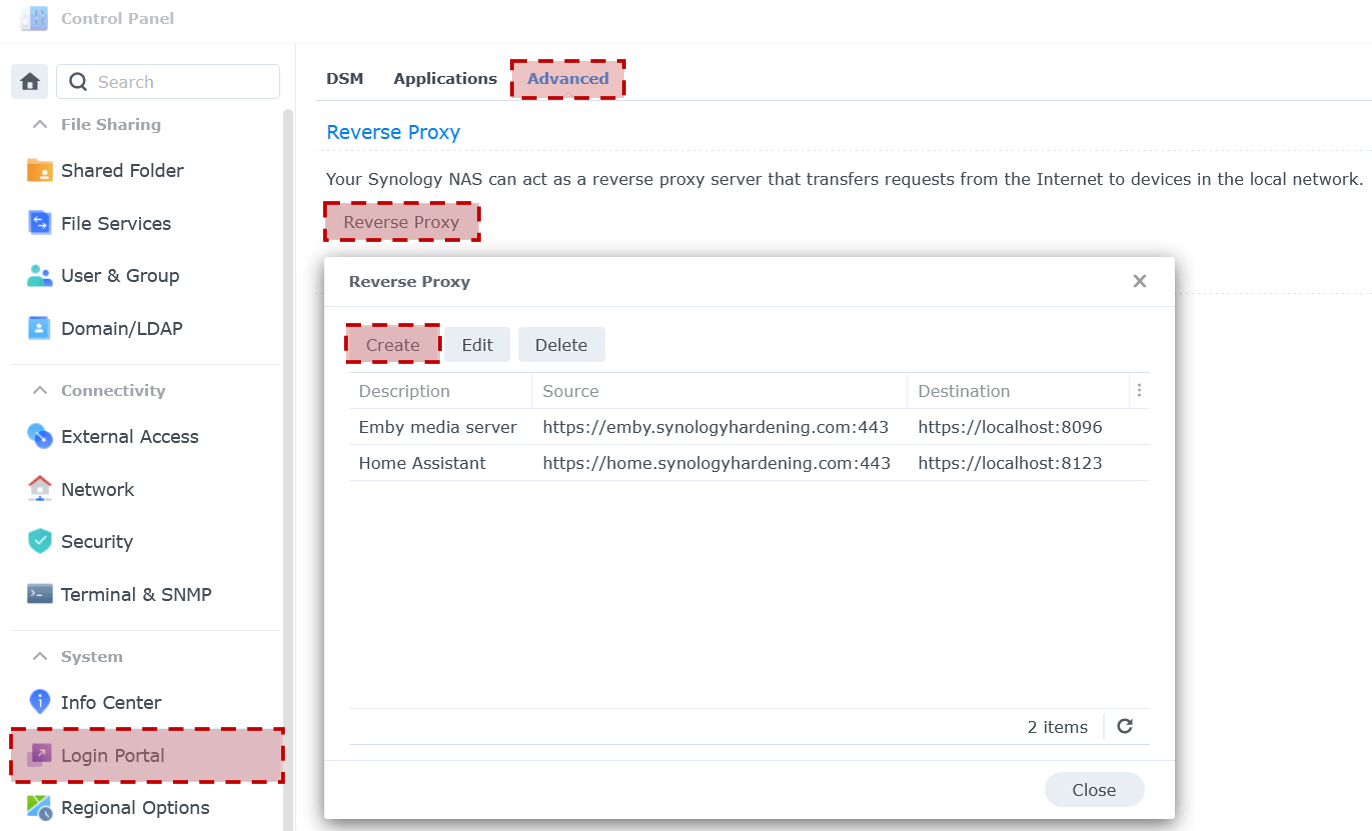Screen dimensions: 1372x831
Task: Click the Control Panel search field
Action: [168, 82]
